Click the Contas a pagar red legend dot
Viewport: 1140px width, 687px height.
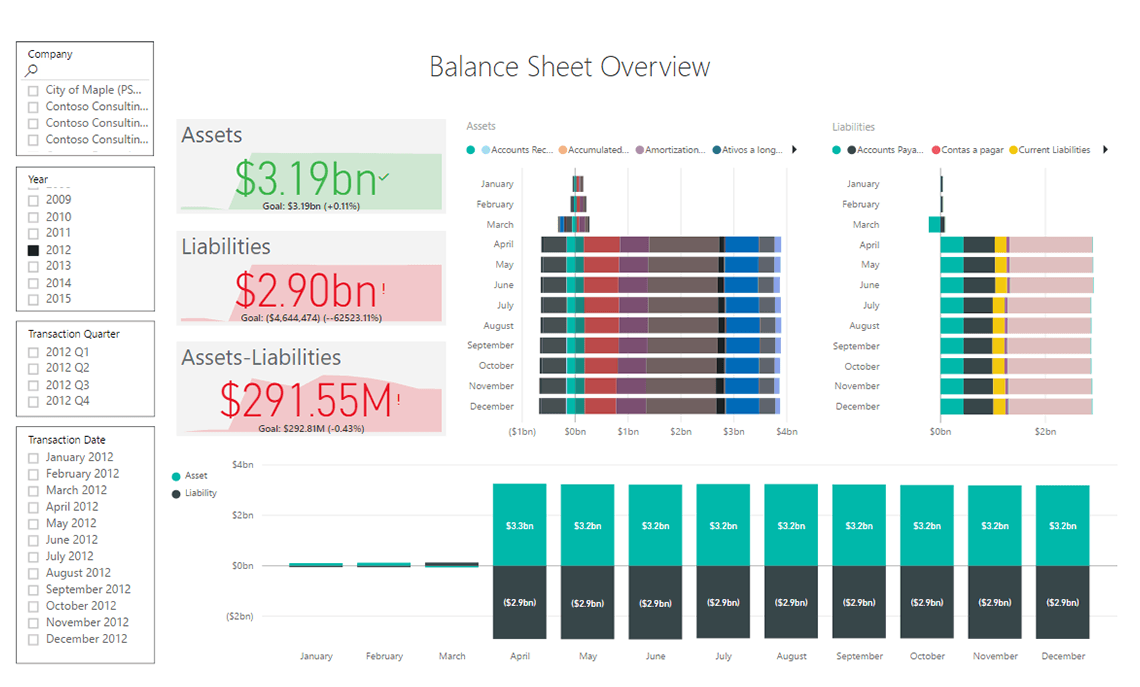[x=936, y=150]
